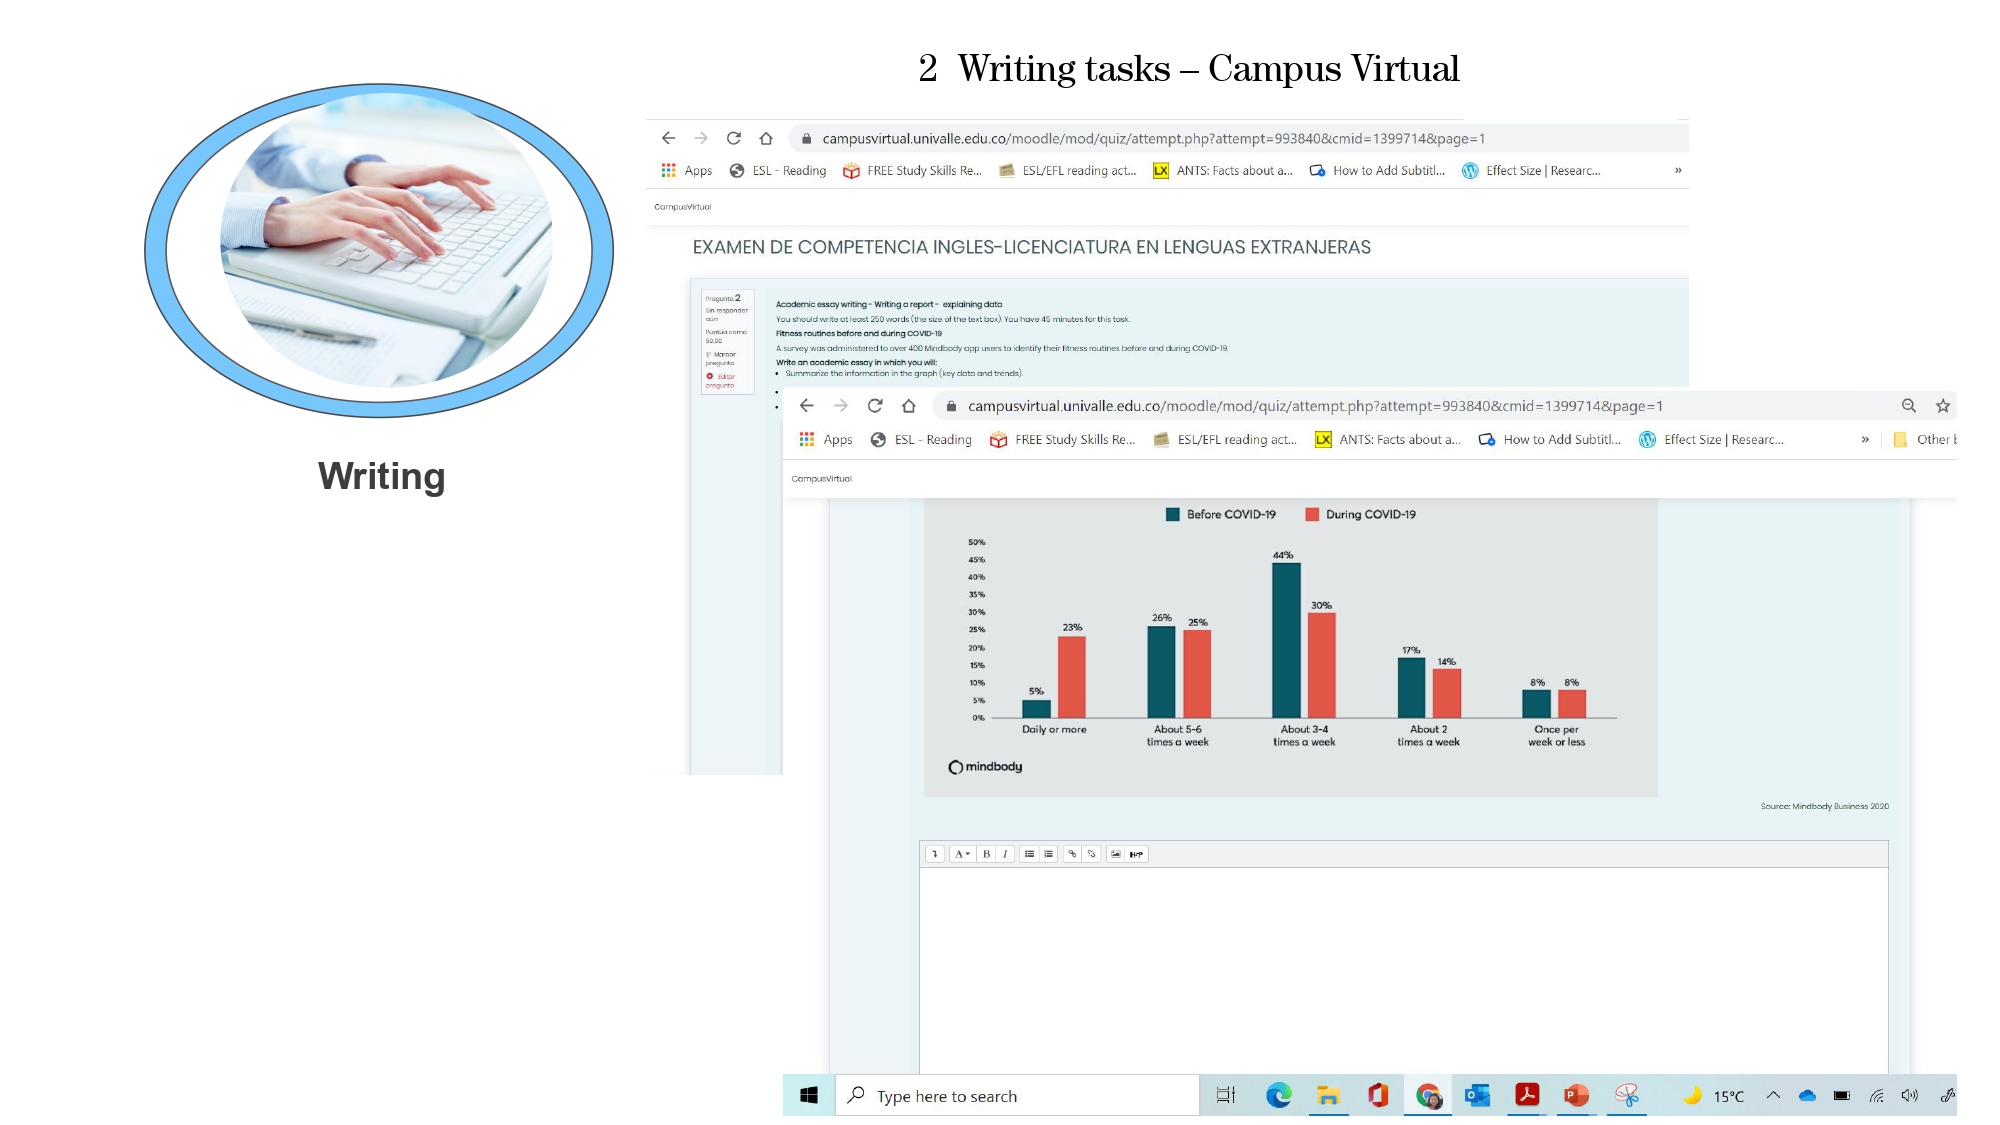
Task: Expand hidden bookmarks chevron in front browser
Action: (x=1865, y=439)
